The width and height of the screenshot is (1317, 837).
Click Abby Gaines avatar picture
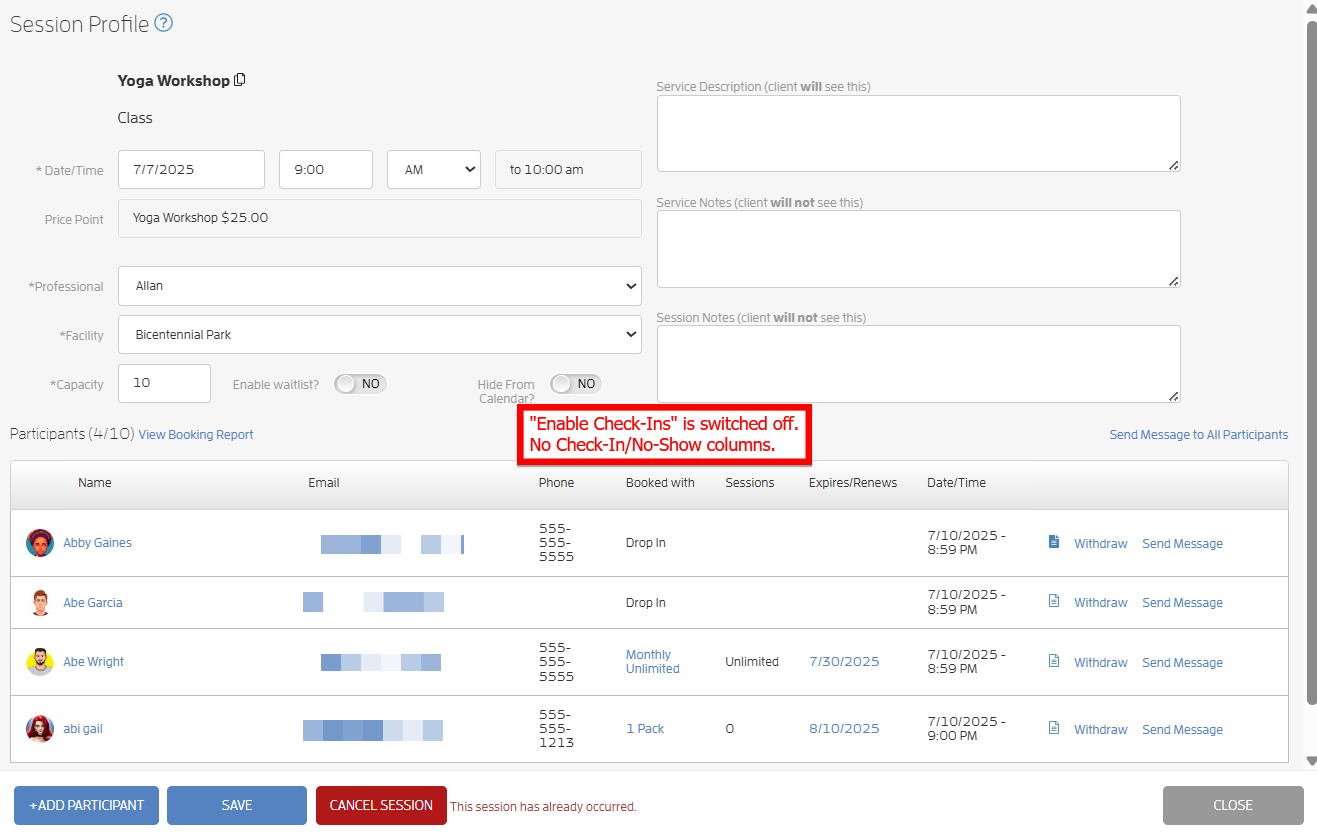40,543
